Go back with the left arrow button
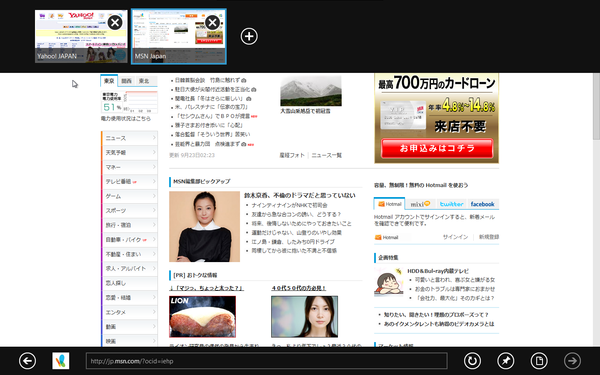 tap(28, 360)
